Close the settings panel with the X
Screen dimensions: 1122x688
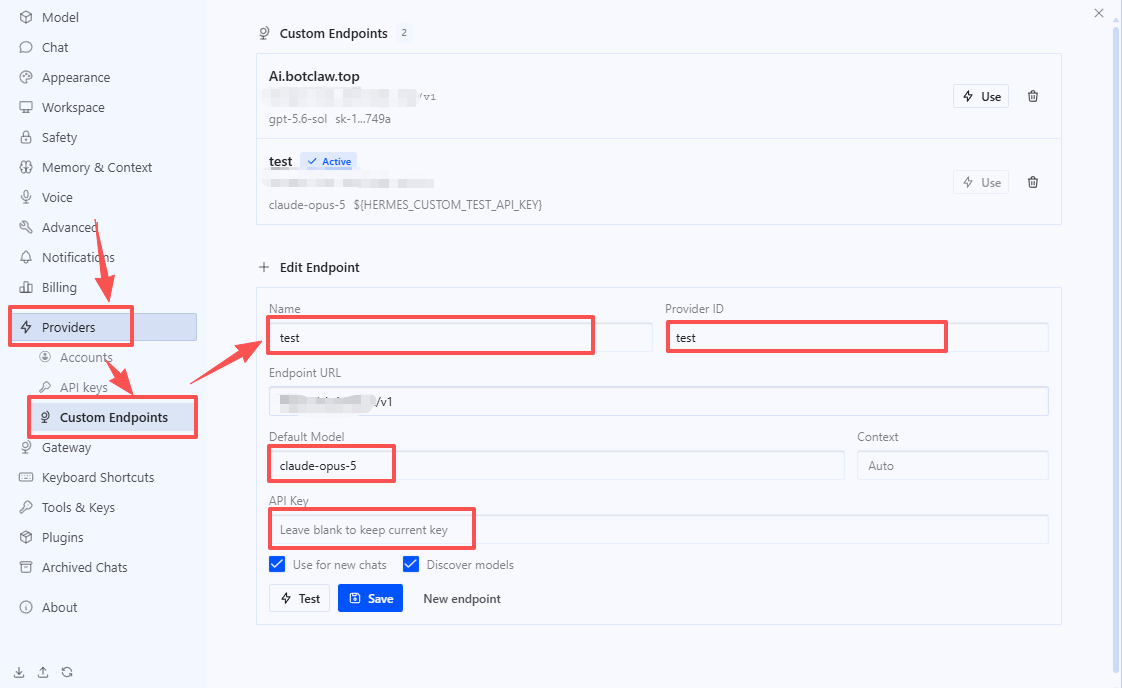1099,13
